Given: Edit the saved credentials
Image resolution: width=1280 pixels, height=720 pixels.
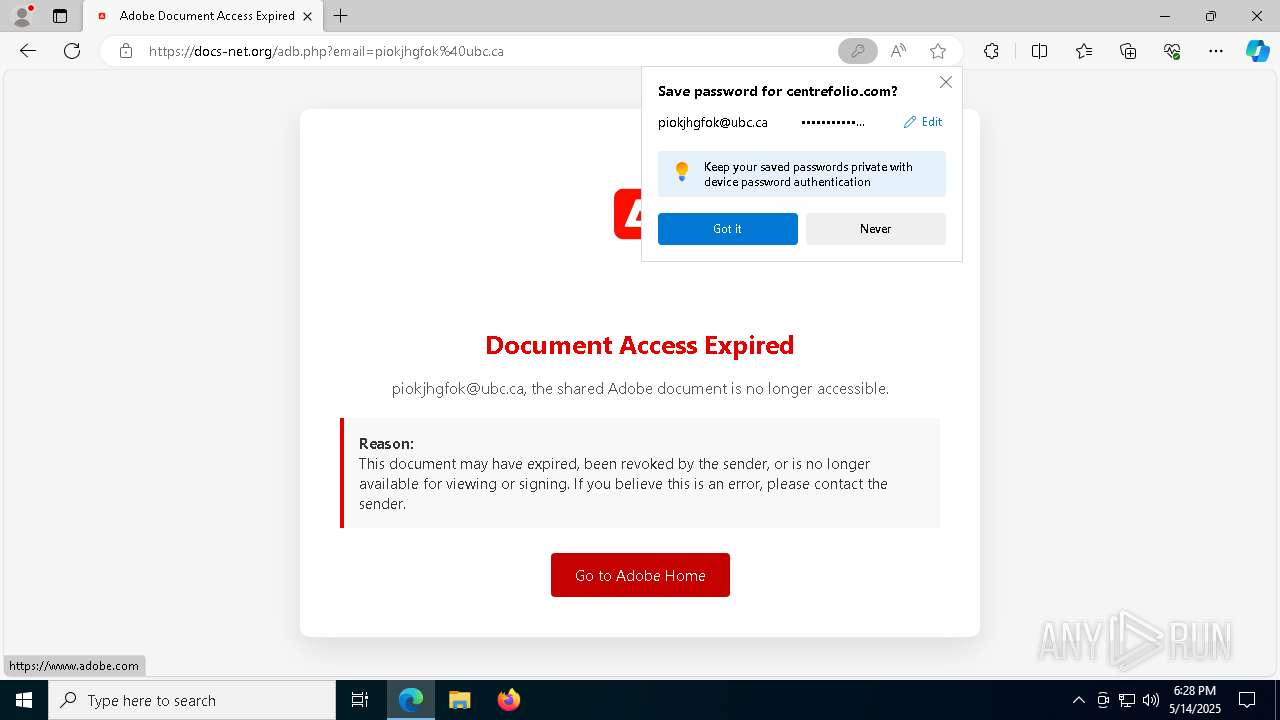Looking at the screenshot, I should pyautogui.click(x=923, y=122).
